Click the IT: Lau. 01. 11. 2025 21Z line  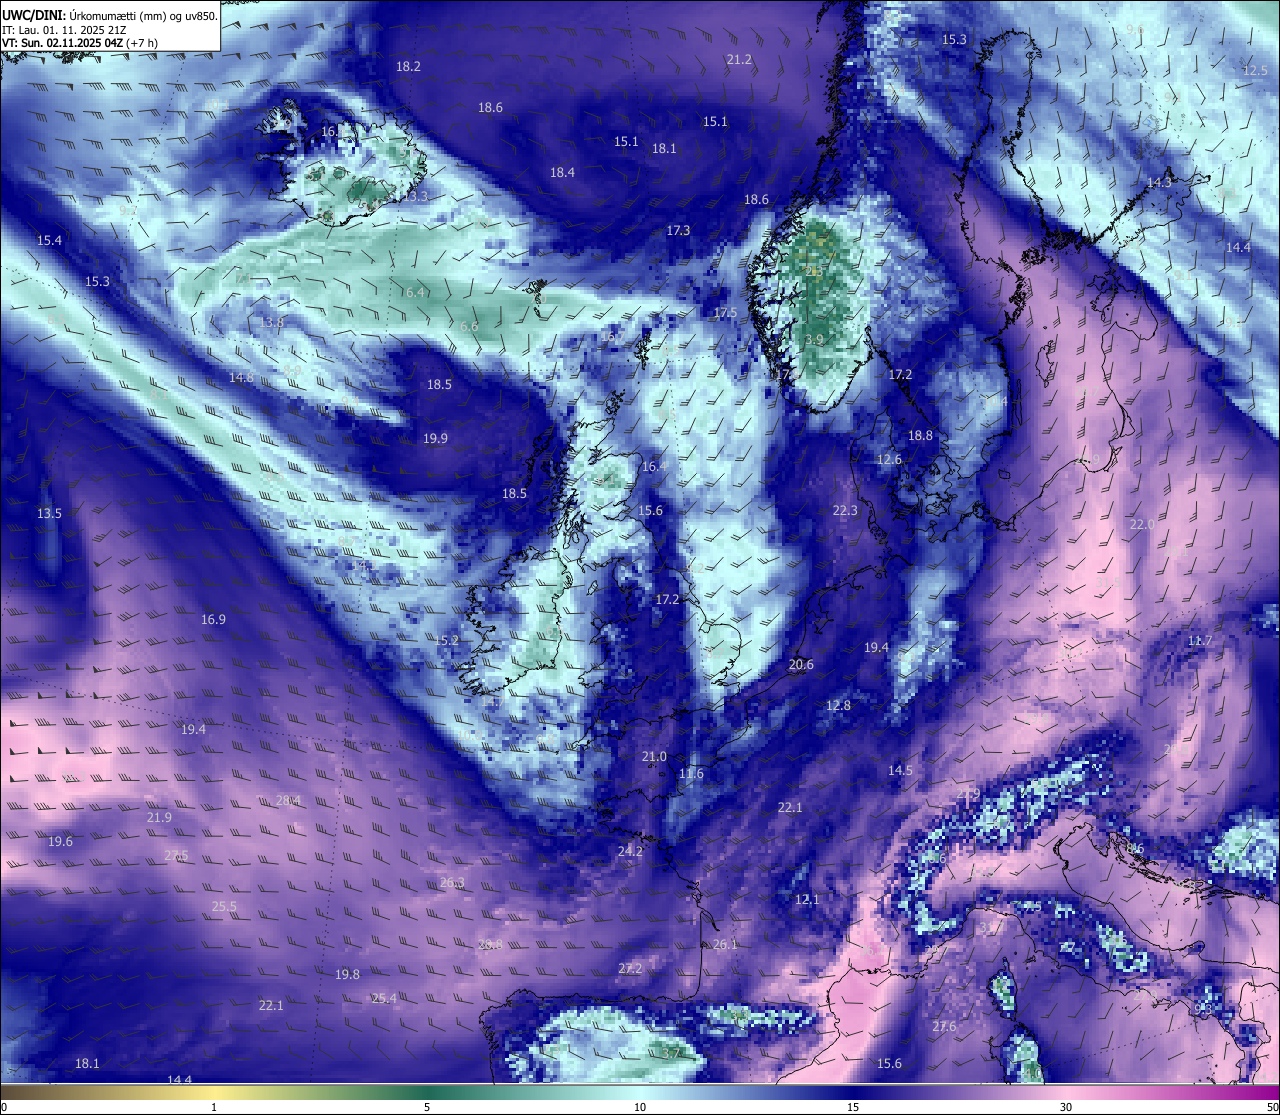click(x=64, y=30)
